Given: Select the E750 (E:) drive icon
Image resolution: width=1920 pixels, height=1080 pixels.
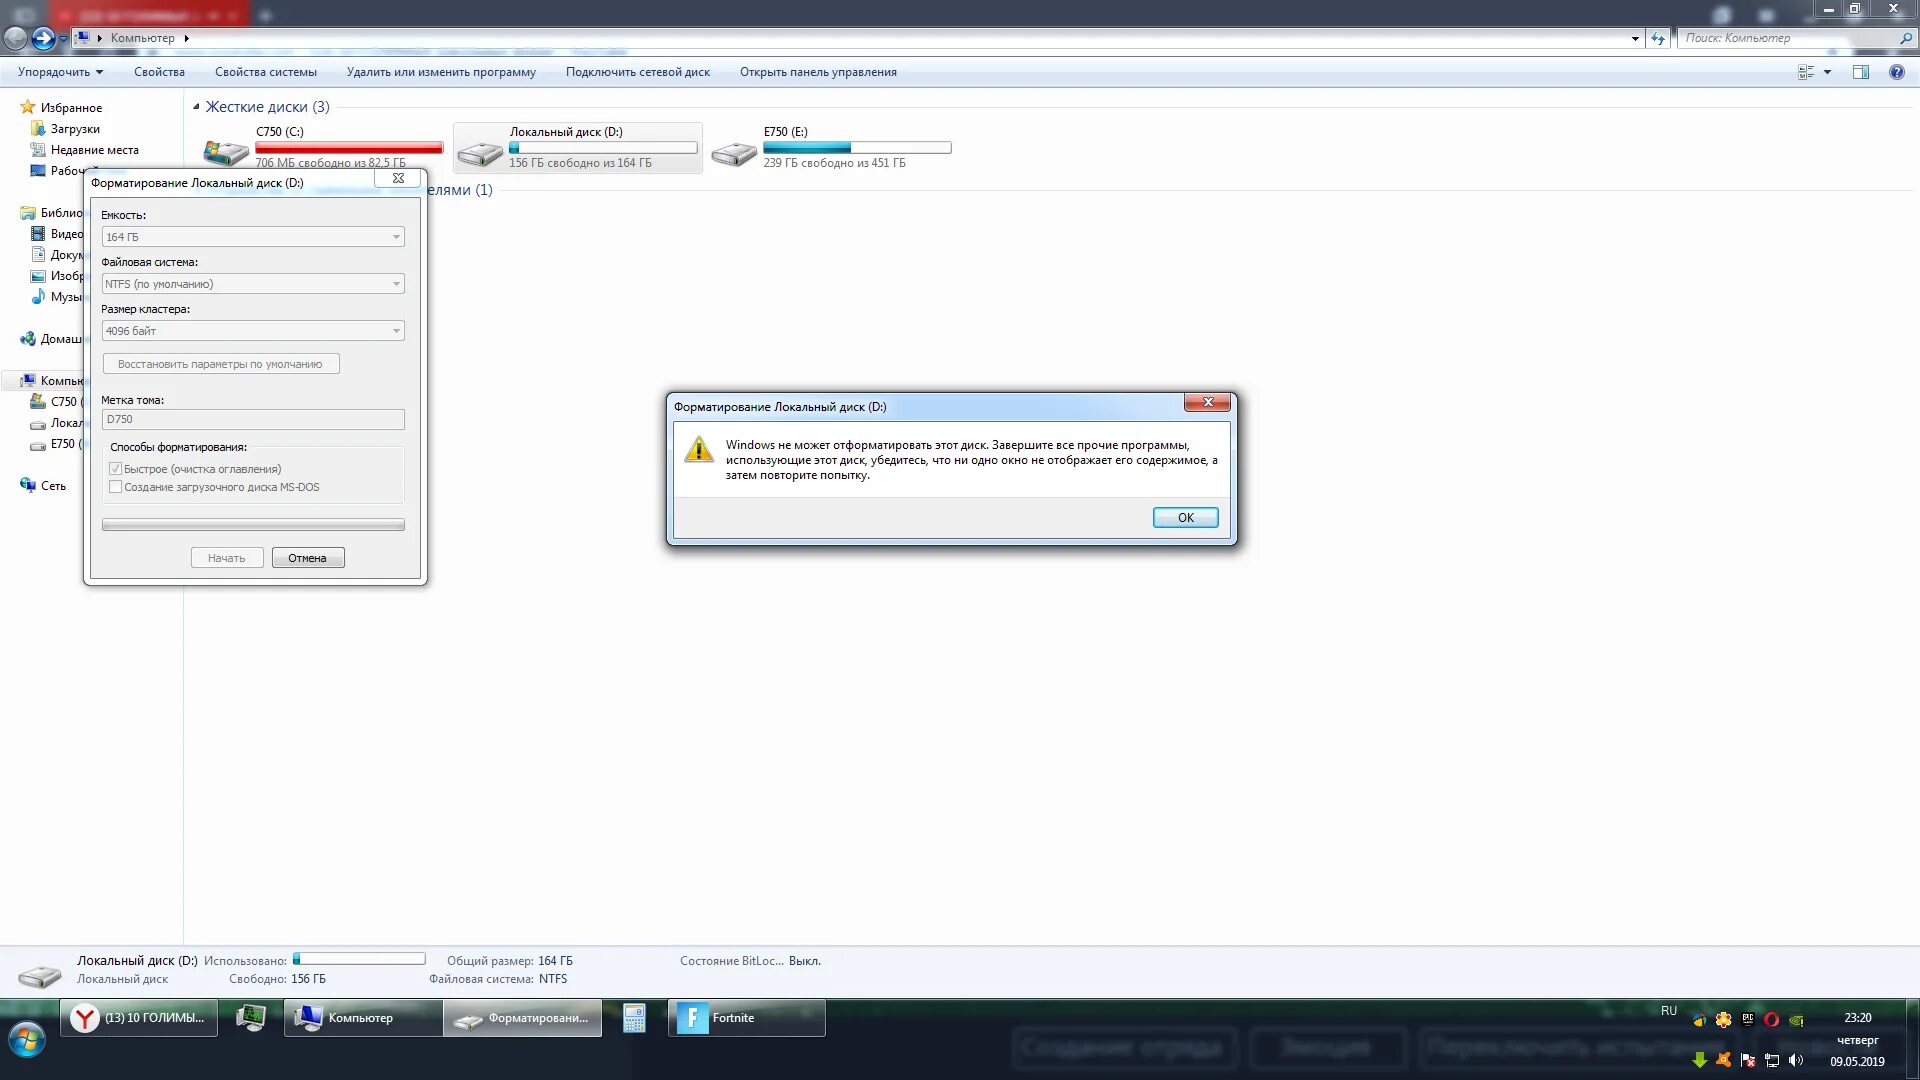Looking at the screenshot, I should [734, 153].
